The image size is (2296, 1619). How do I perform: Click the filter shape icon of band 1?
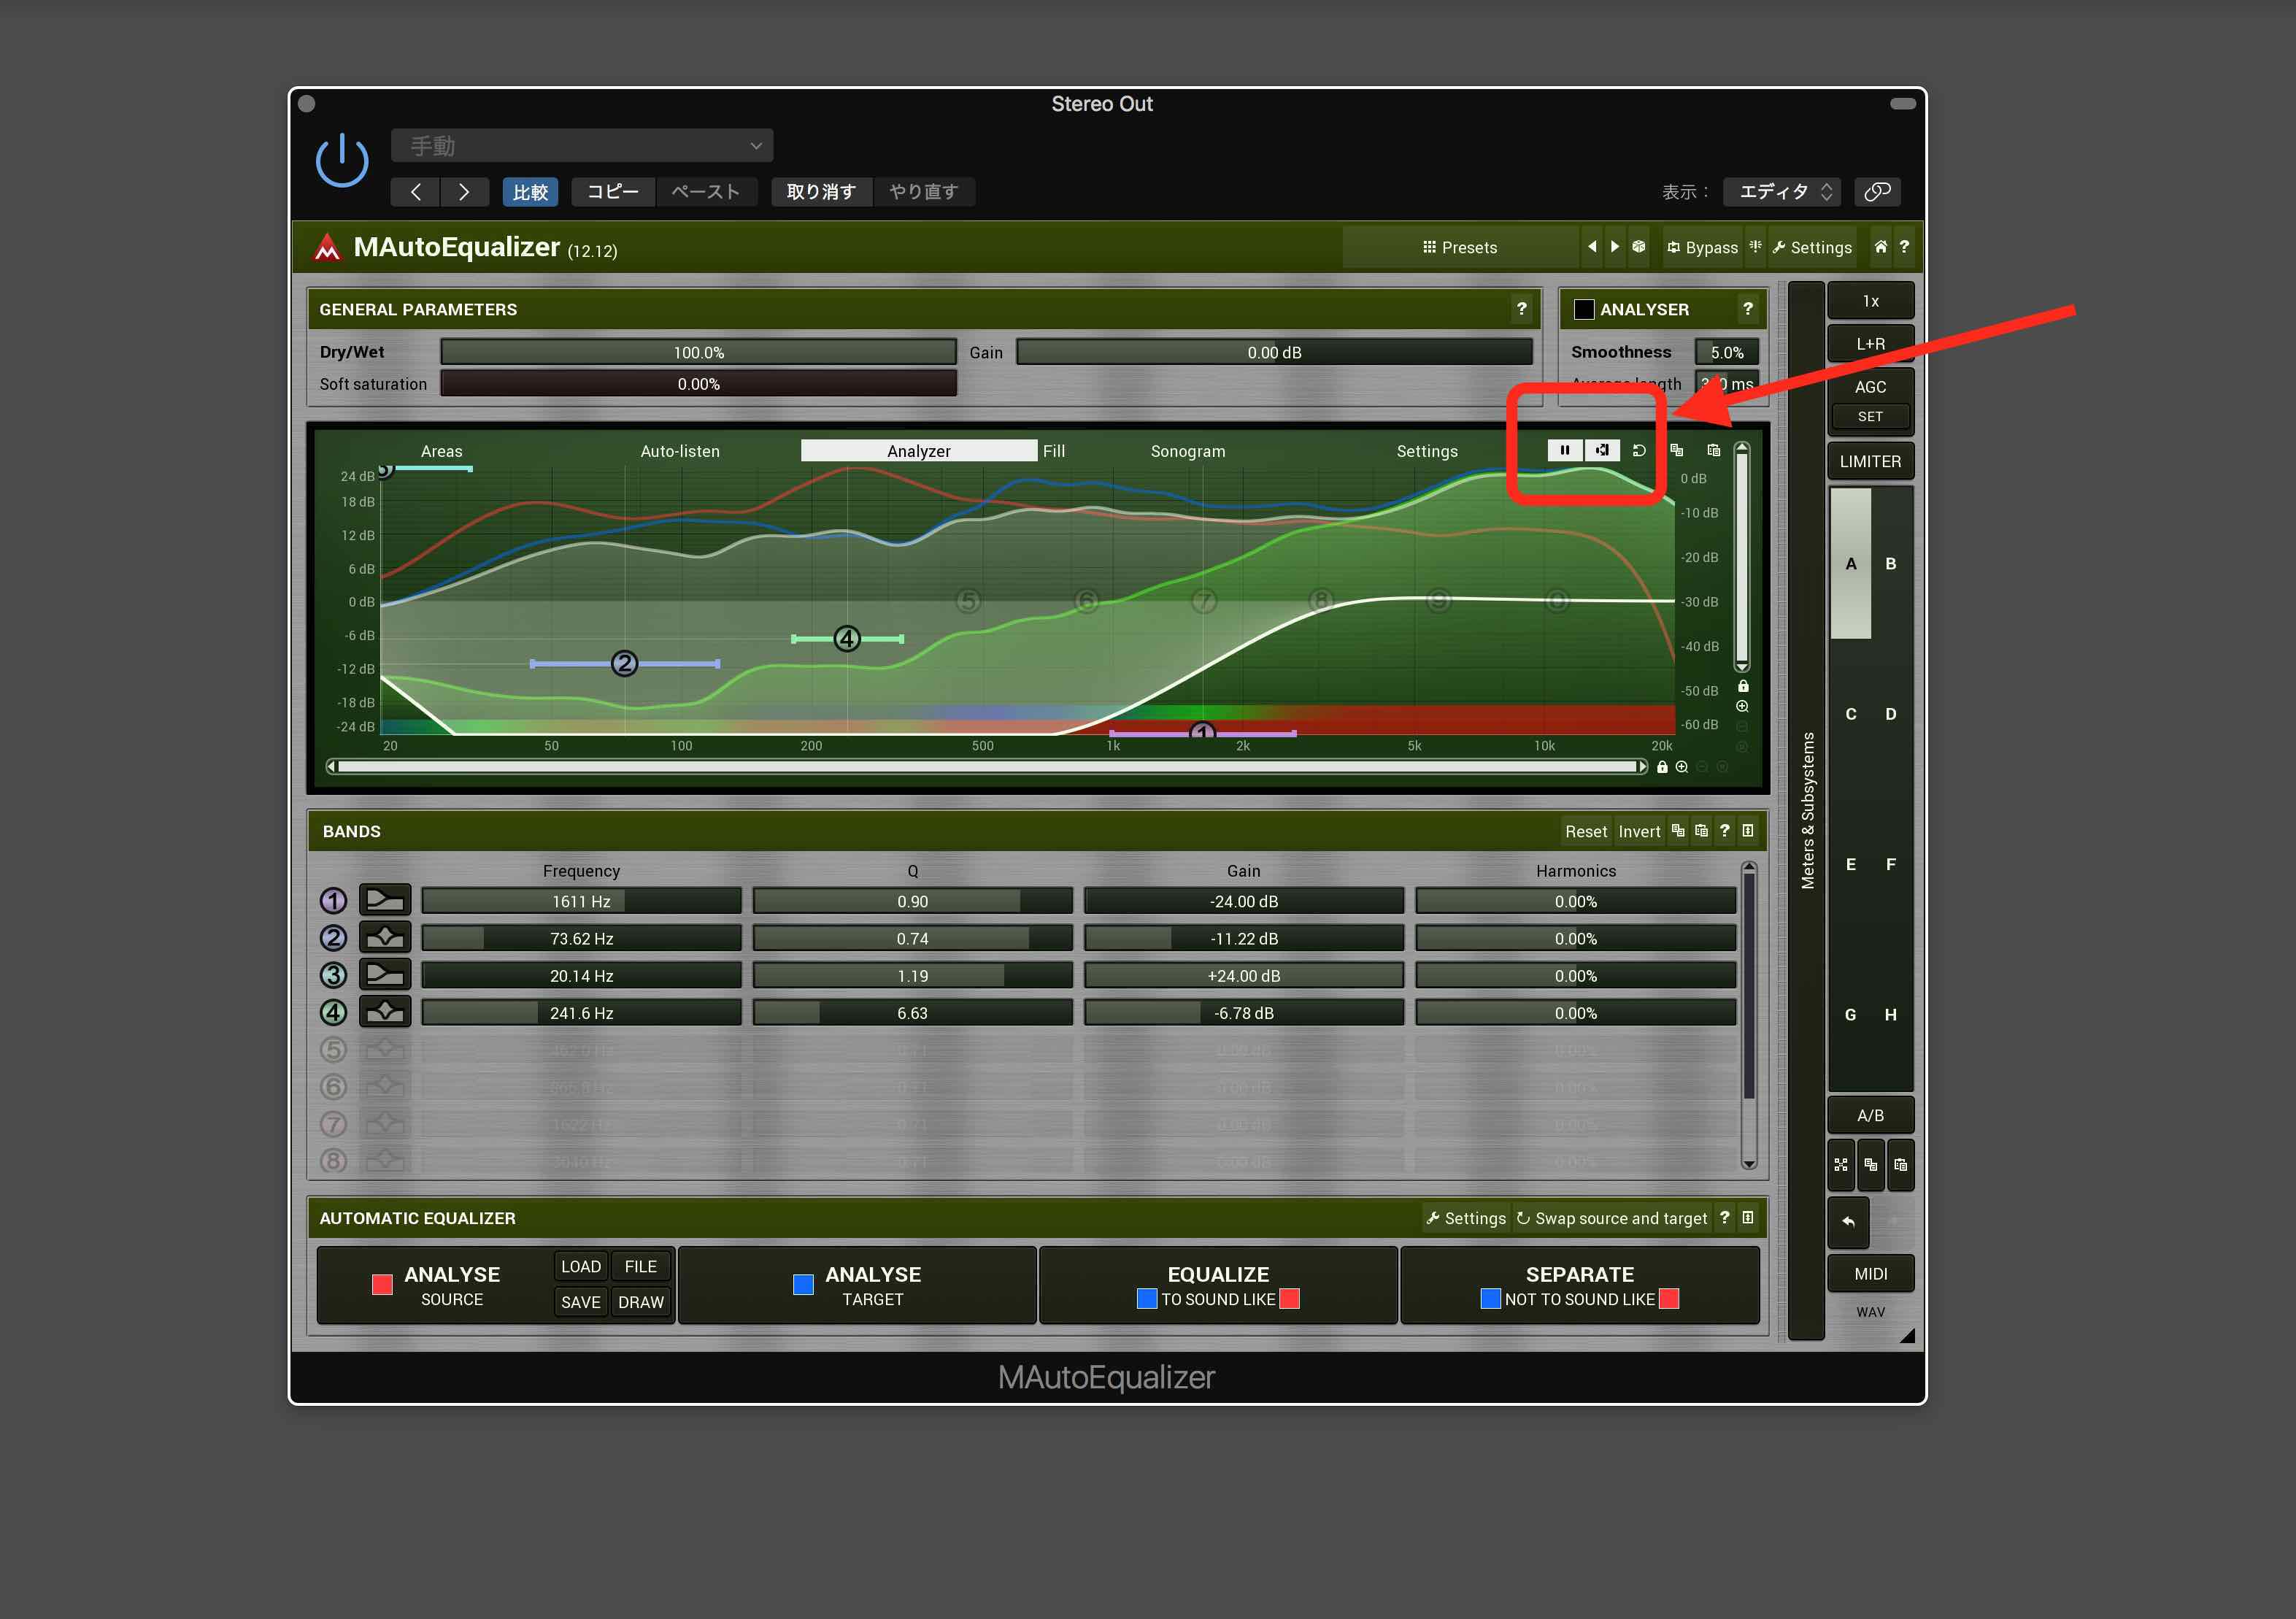[385, 900]
